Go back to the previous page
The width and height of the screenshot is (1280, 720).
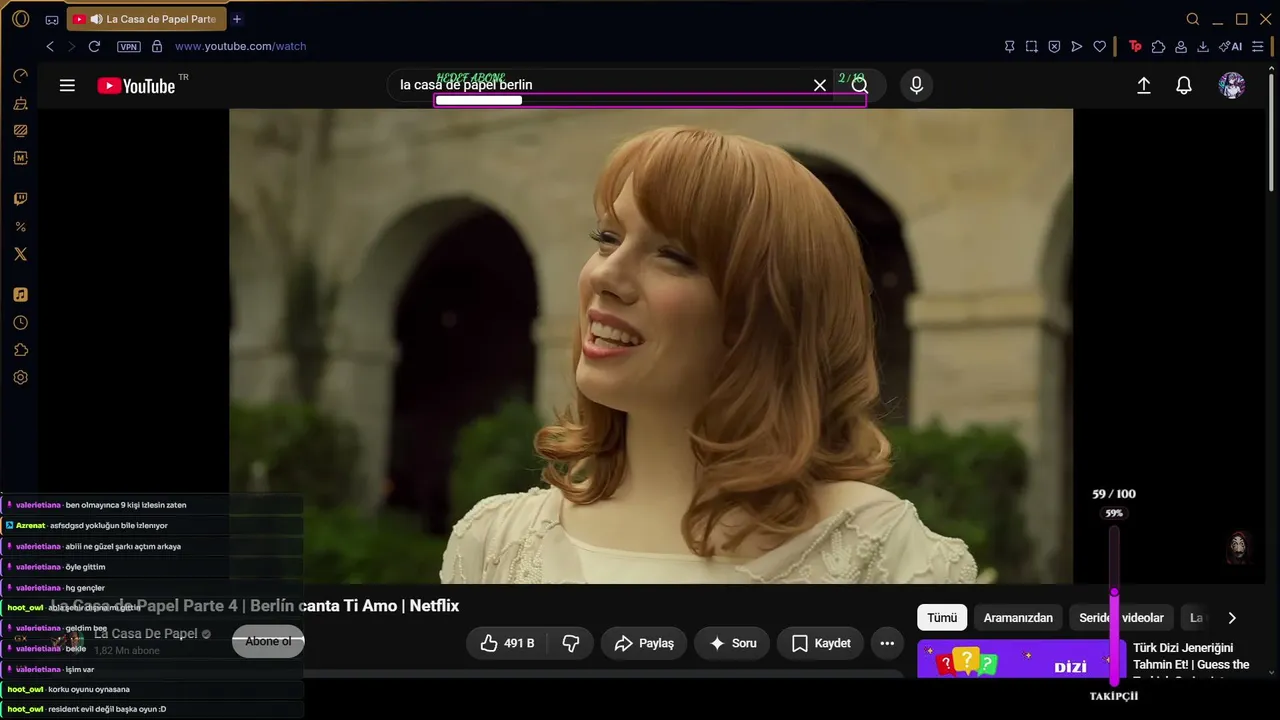50,46
